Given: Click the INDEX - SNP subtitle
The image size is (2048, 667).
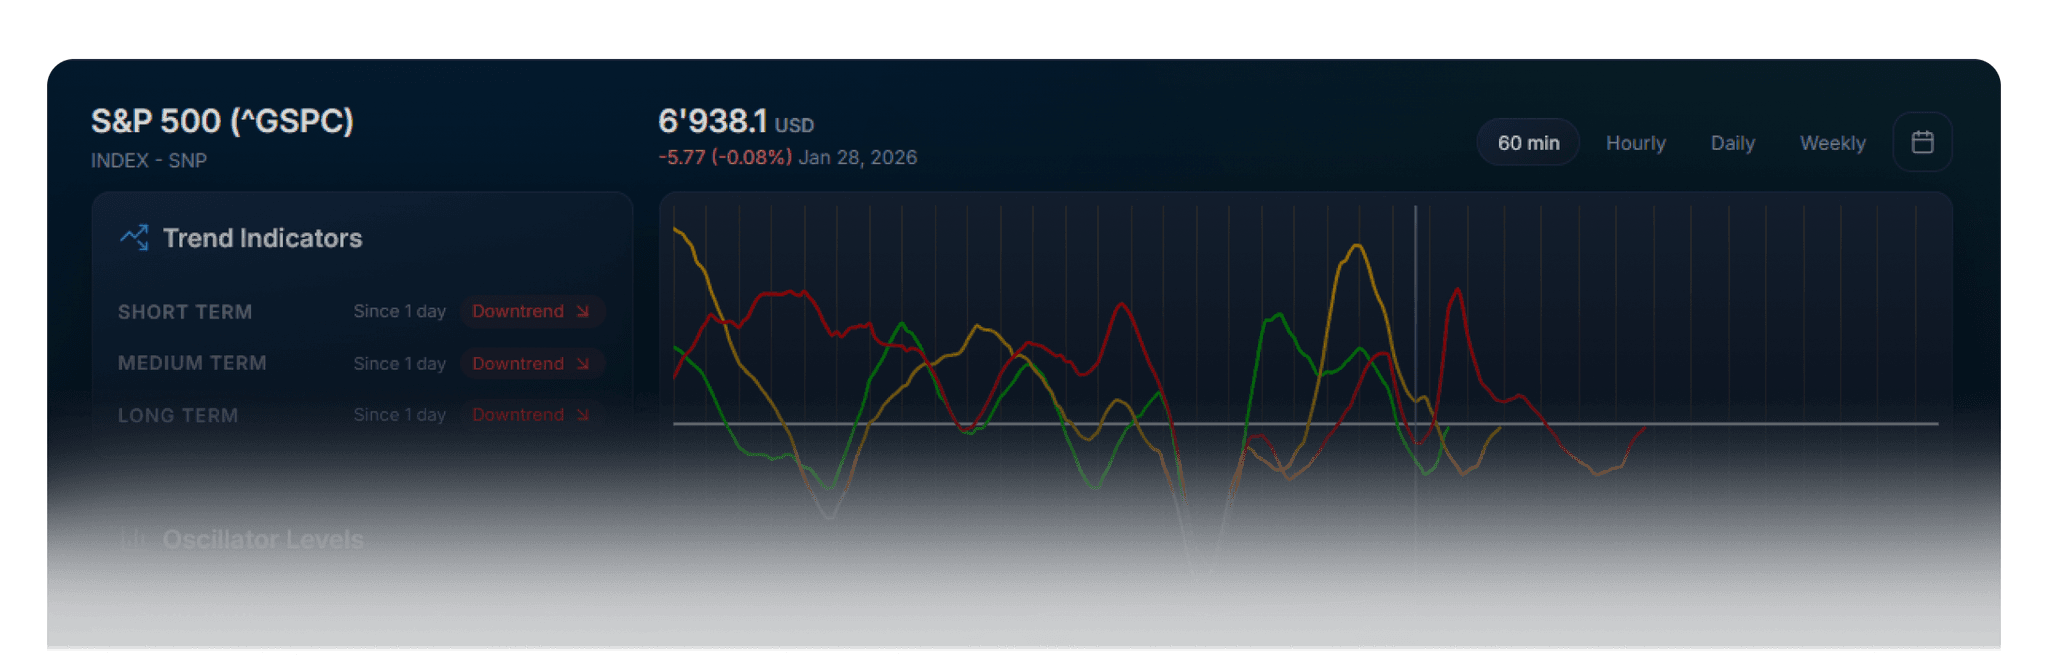Looking at the screenshot, I should 149,160.
